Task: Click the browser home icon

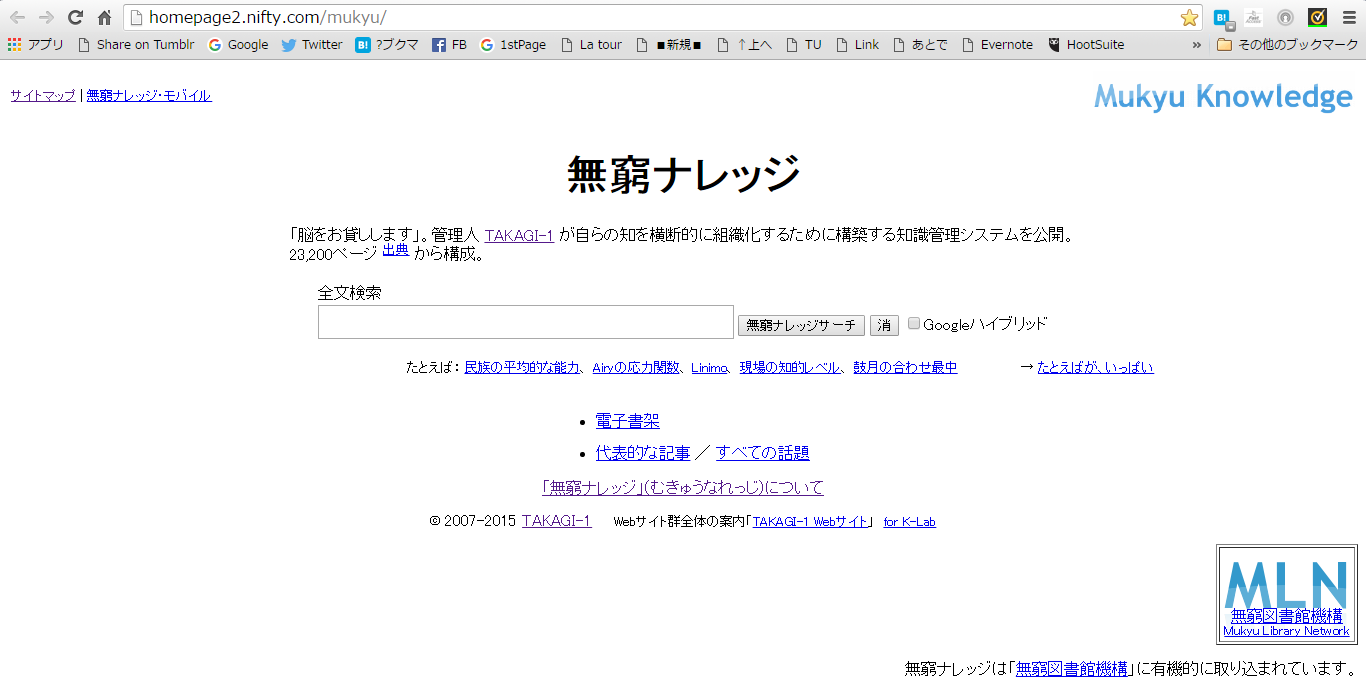Action: coord(104,17)
